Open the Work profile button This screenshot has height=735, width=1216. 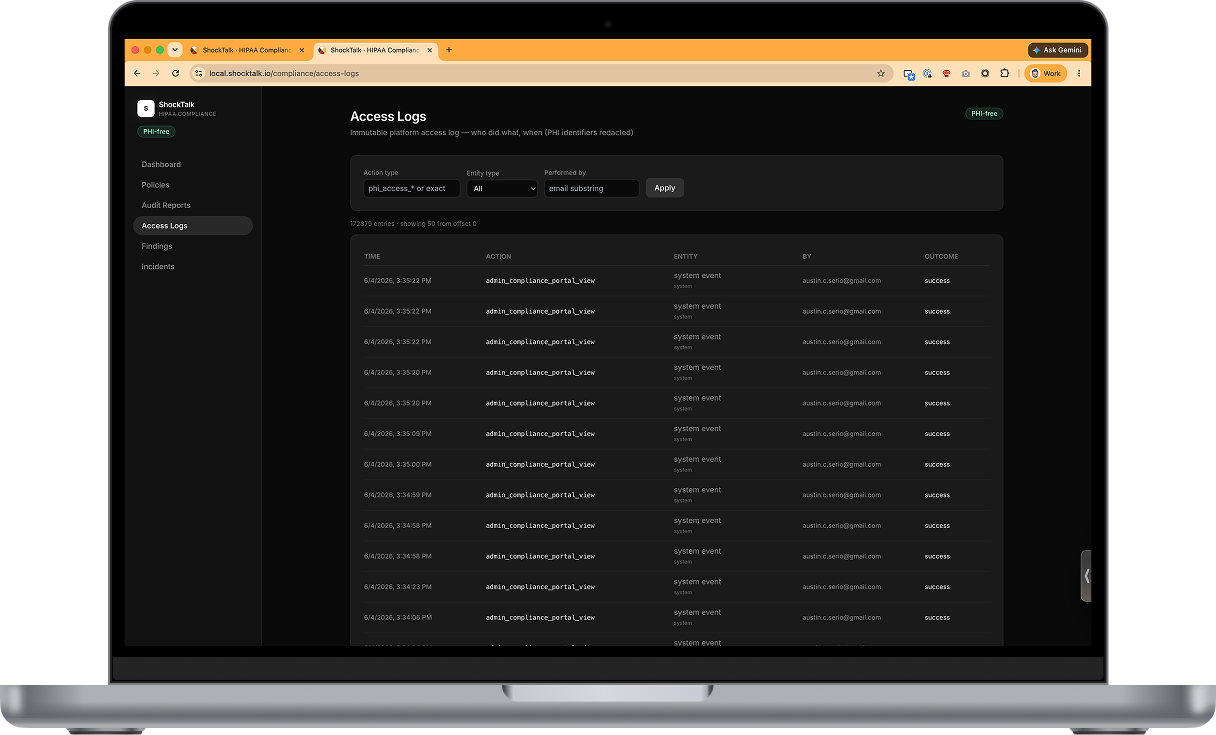[x=1046, y=73]
